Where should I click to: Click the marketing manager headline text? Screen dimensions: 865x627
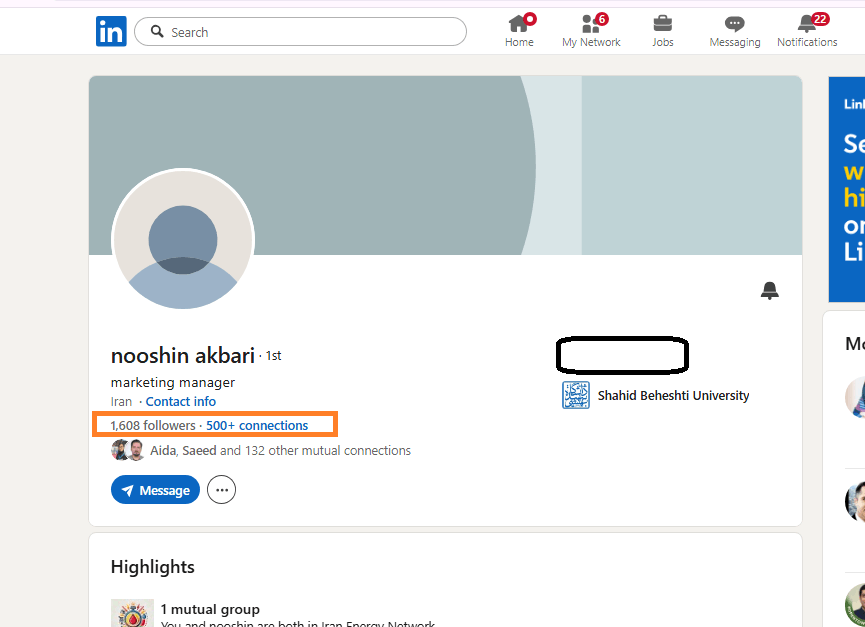pos(173,382)
